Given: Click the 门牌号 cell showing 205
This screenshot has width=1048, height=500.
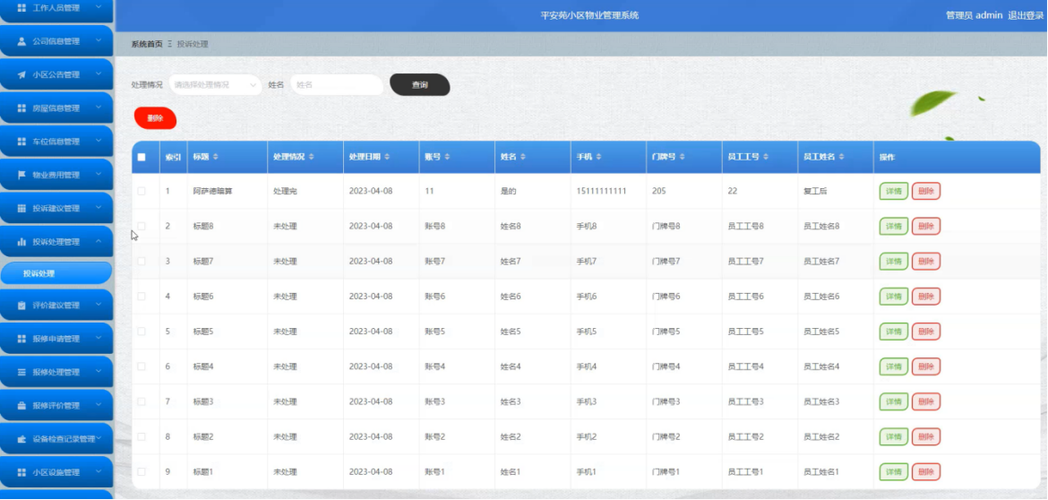Looking at the screenshot, I should tap(659, 191).
